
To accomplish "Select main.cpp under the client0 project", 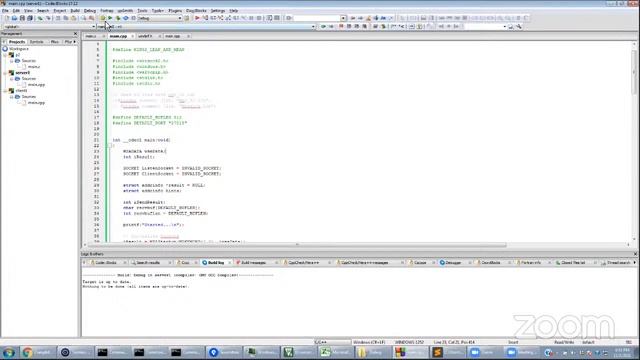I will point(36,103).
